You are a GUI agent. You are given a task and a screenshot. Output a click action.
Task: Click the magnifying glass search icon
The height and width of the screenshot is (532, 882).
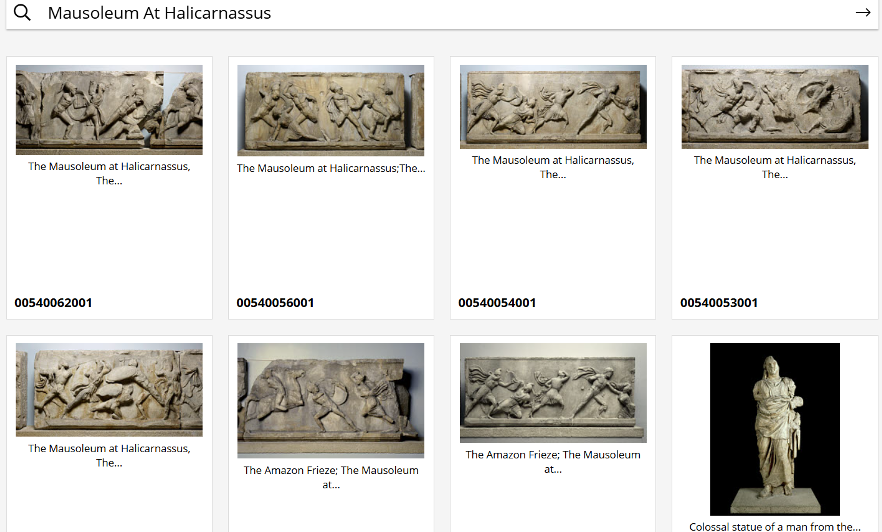coord(22,12)
